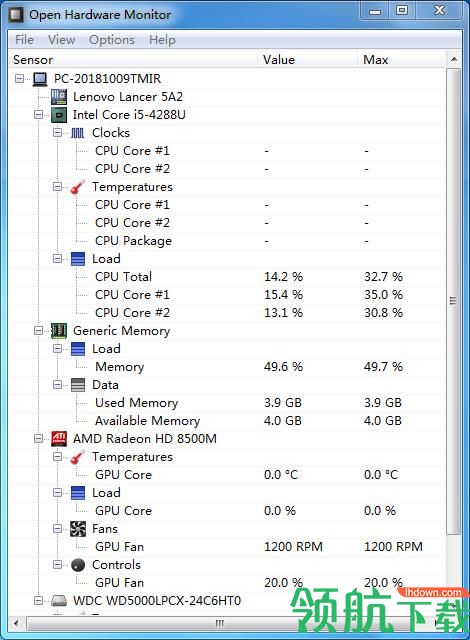Click the Sensor column header

(133, 60)
